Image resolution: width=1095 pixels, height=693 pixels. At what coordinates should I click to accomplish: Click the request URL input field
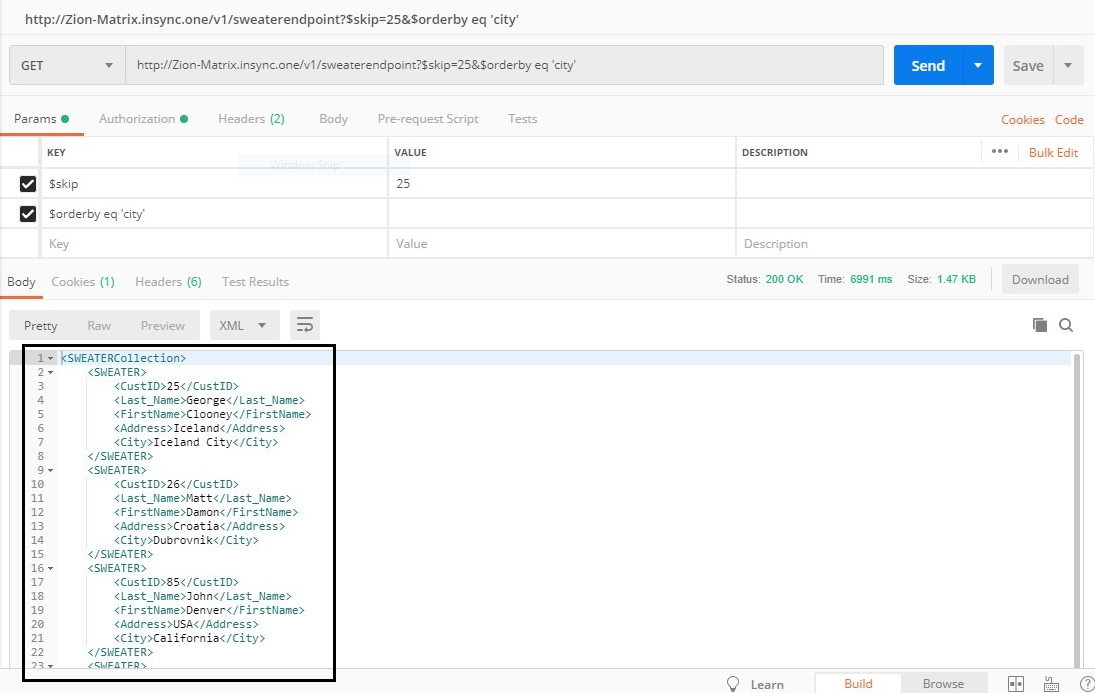pos(500,64)
